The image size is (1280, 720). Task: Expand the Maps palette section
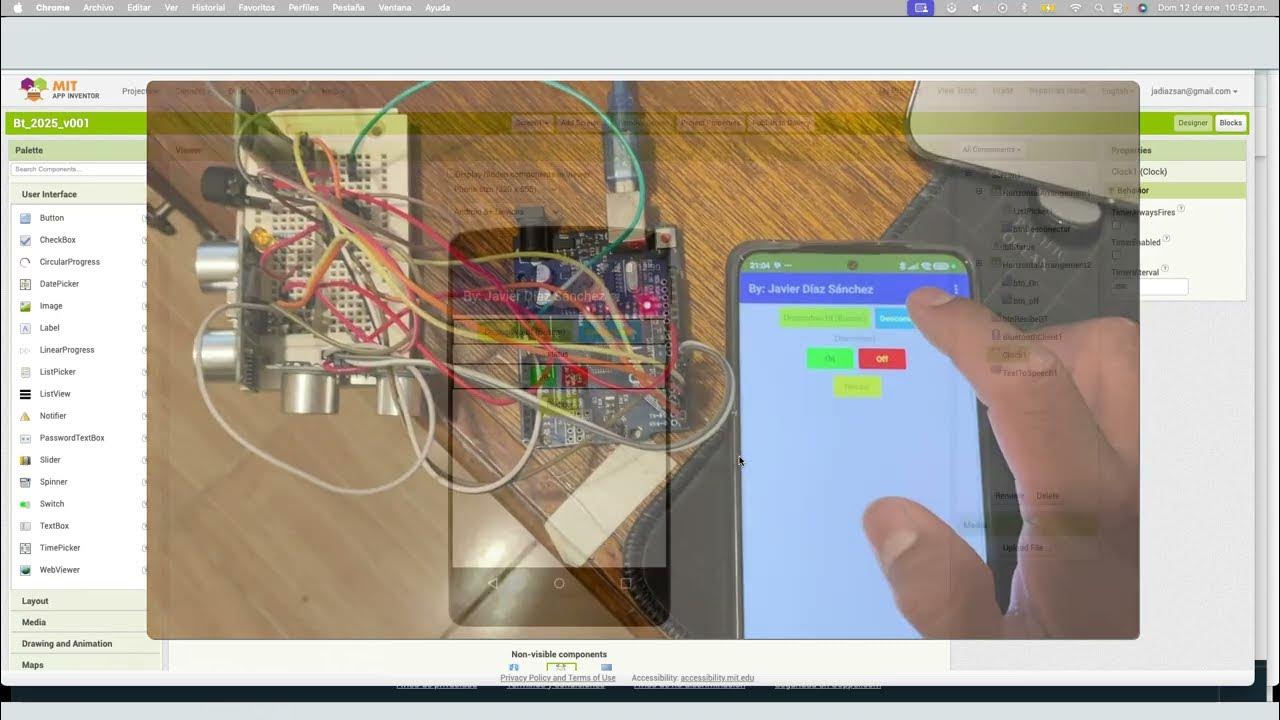pyautogui.click(x=84, y=664)
